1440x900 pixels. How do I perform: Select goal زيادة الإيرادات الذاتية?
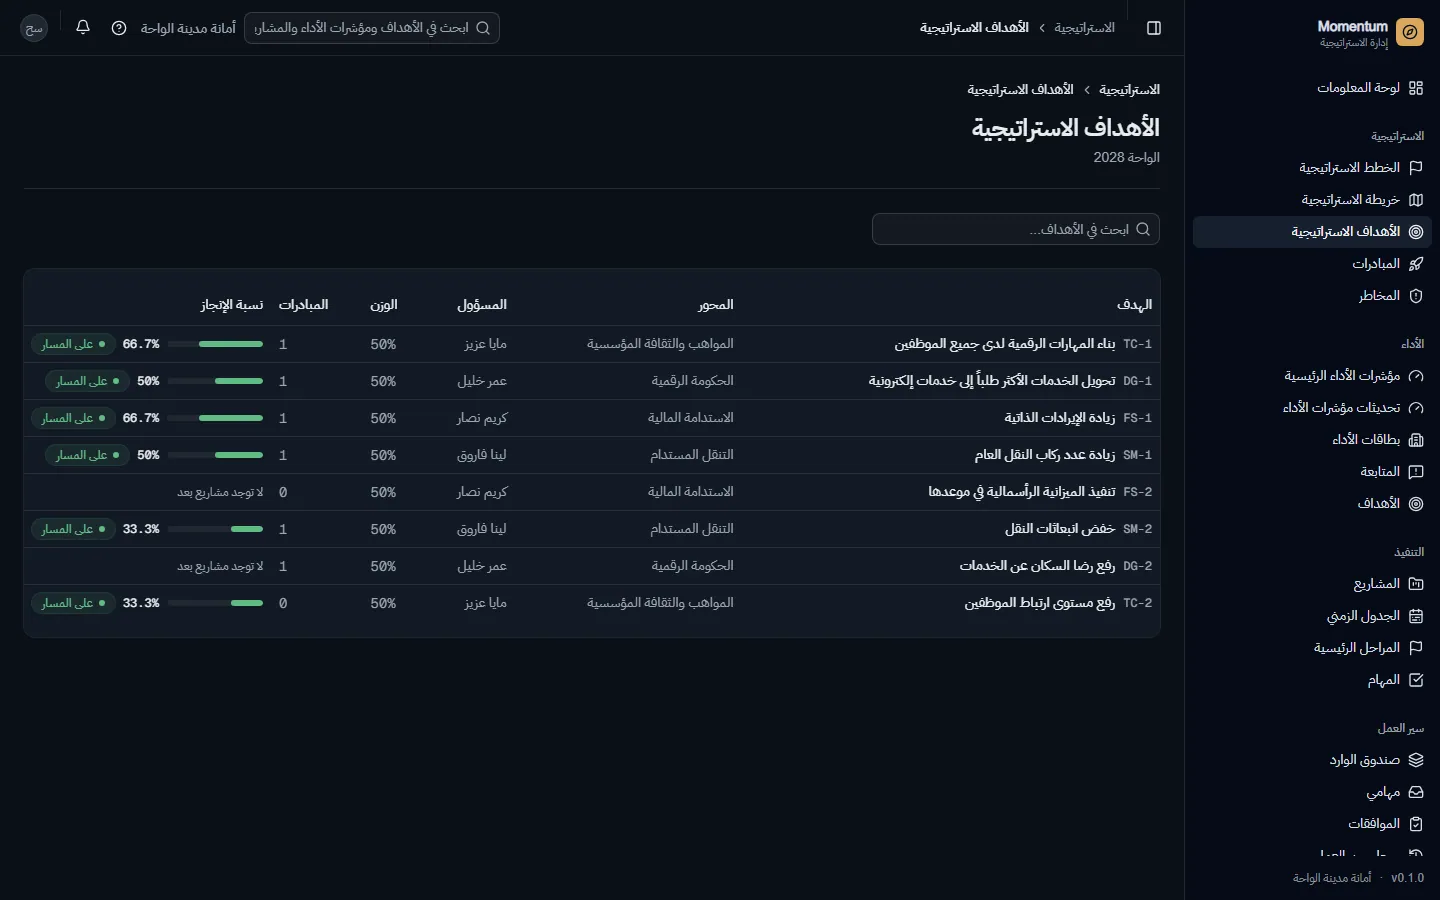coord(1060,418)
